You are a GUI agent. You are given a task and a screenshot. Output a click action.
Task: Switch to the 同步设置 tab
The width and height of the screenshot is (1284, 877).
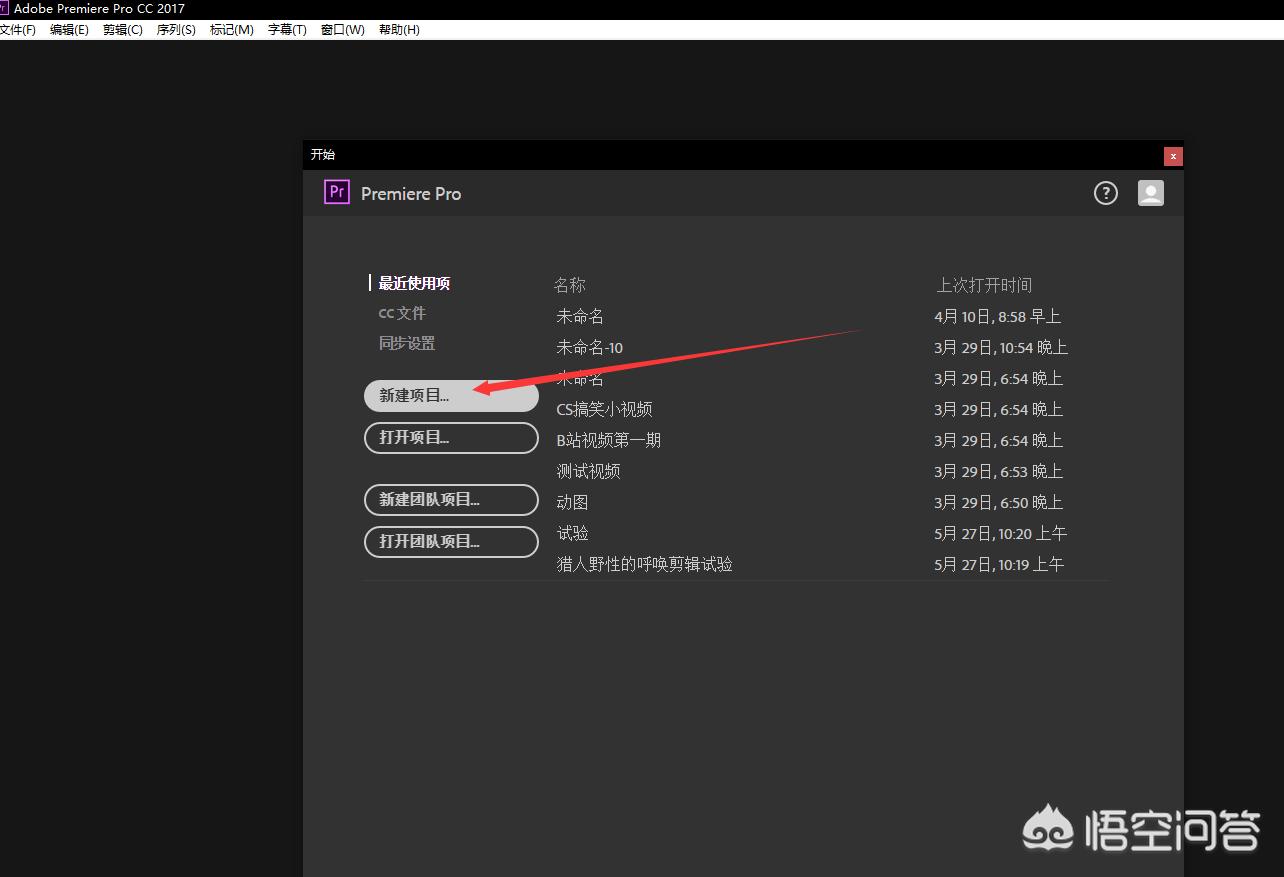[407, 343]
